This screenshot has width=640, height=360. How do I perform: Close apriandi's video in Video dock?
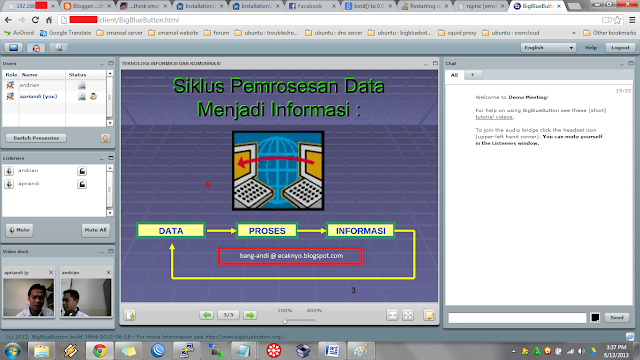(x=51, y=272)
